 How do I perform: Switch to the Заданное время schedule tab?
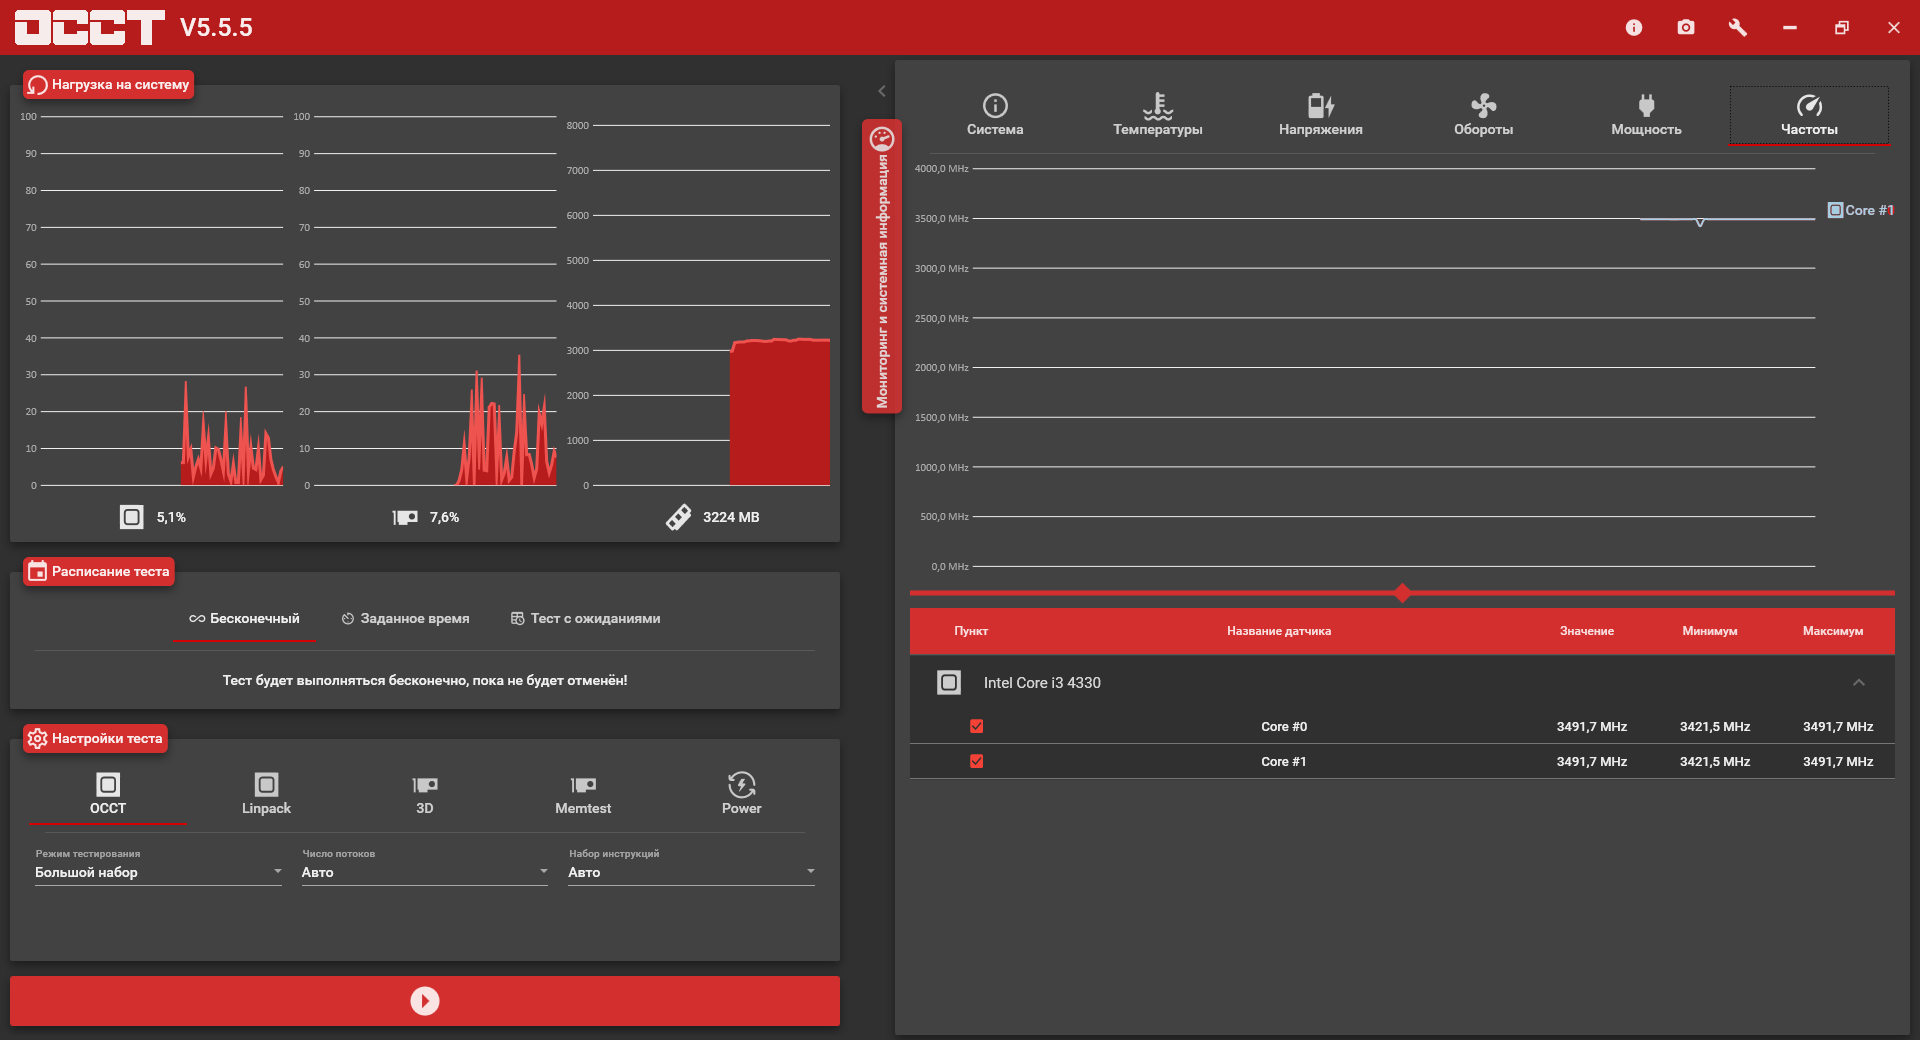tap(405, 619)
